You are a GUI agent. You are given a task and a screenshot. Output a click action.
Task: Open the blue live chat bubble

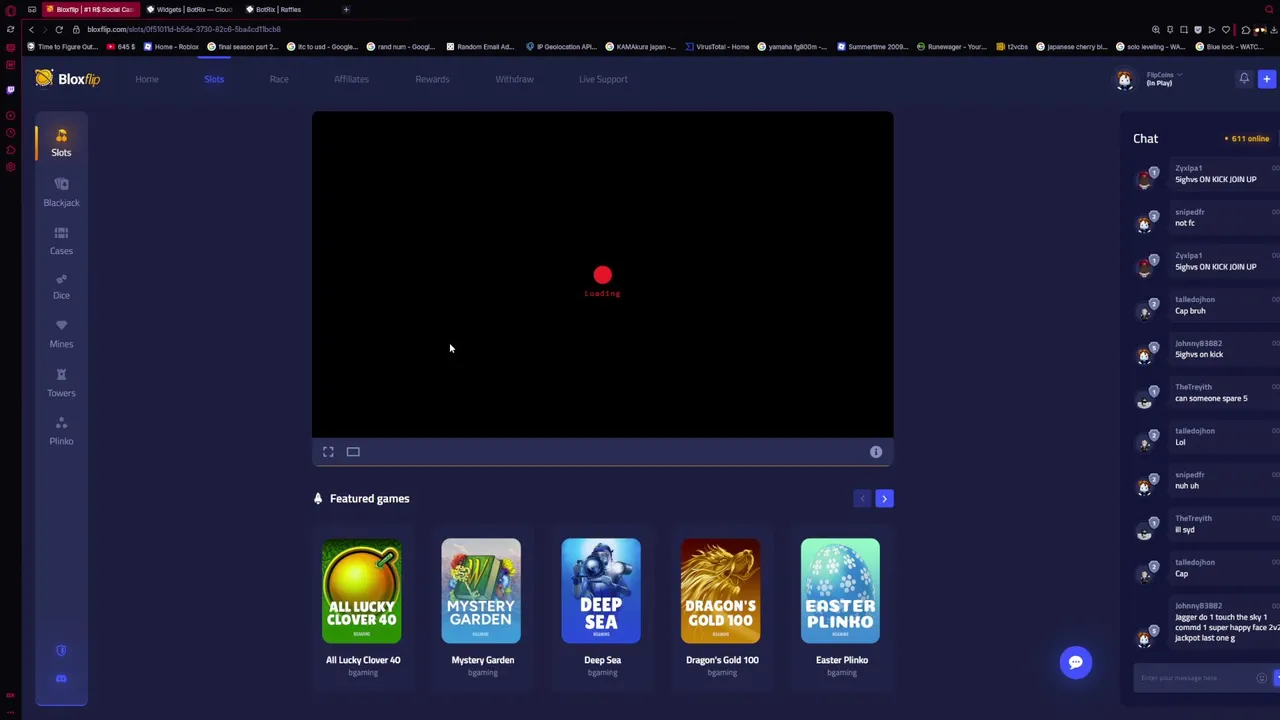1076,662
